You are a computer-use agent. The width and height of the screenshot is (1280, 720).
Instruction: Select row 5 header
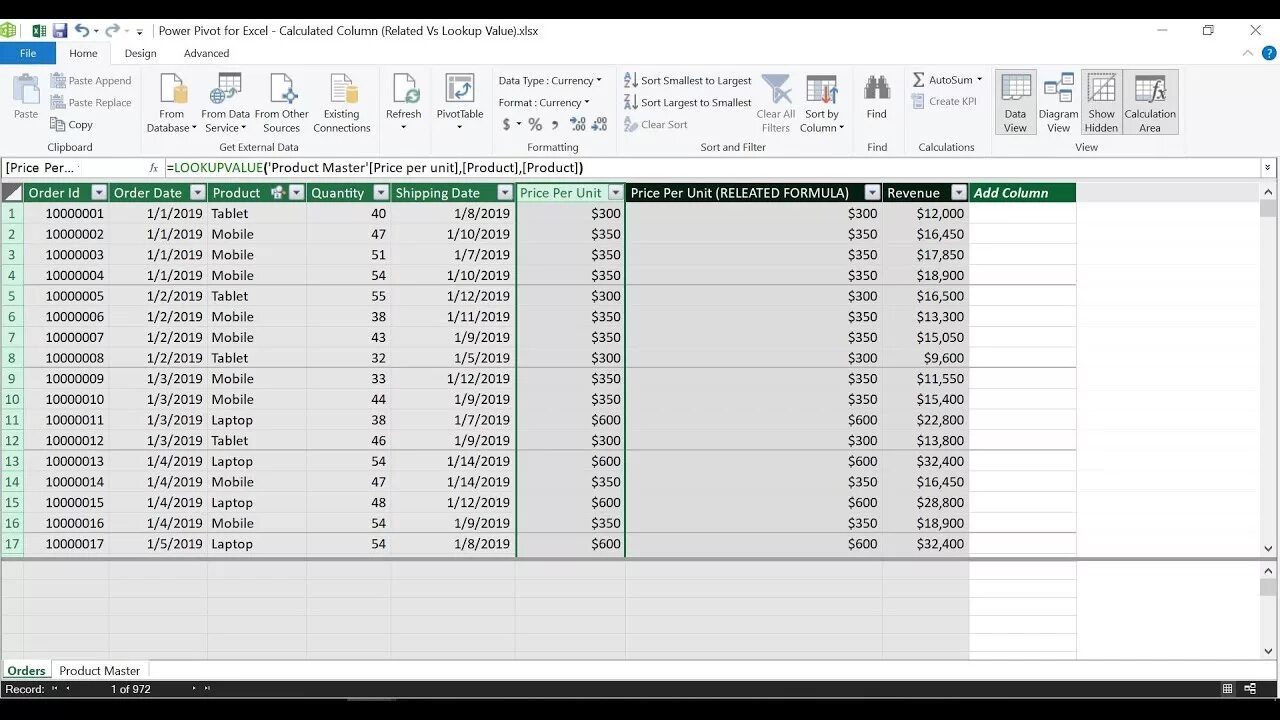pyautogui.click(x=12, y=296)
